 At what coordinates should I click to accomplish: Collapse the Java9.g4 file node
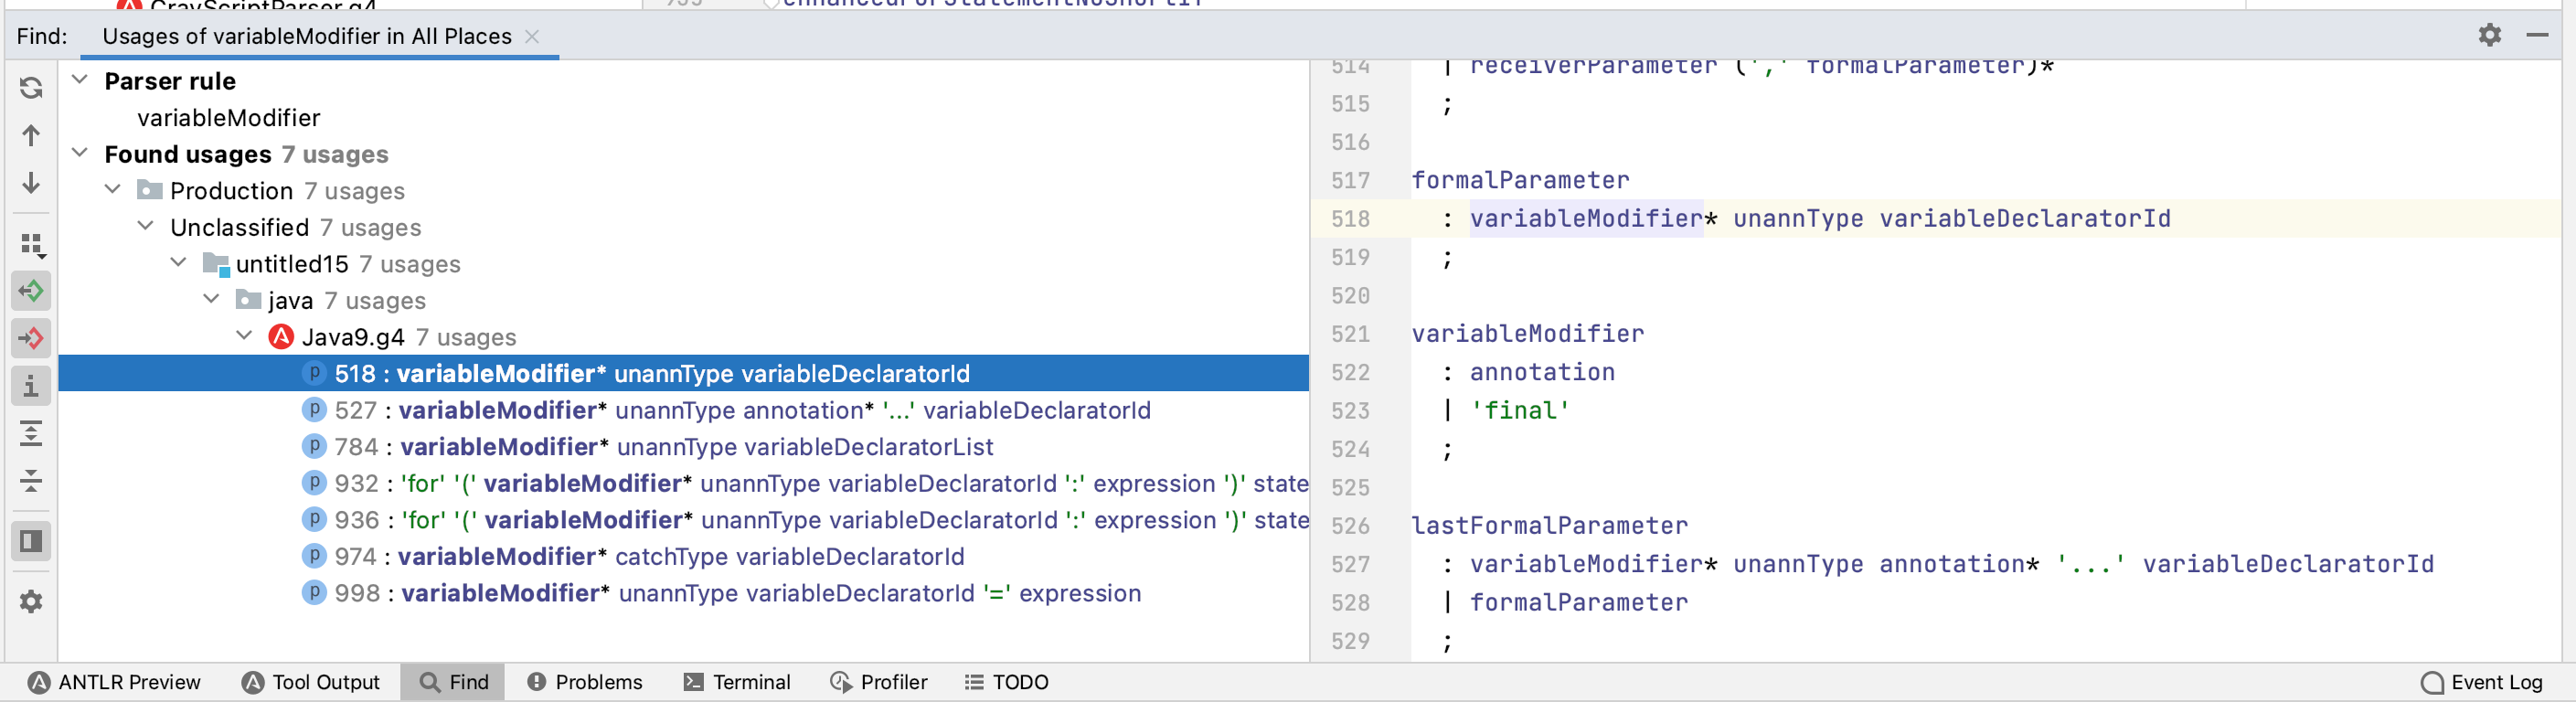click(245, 336)
